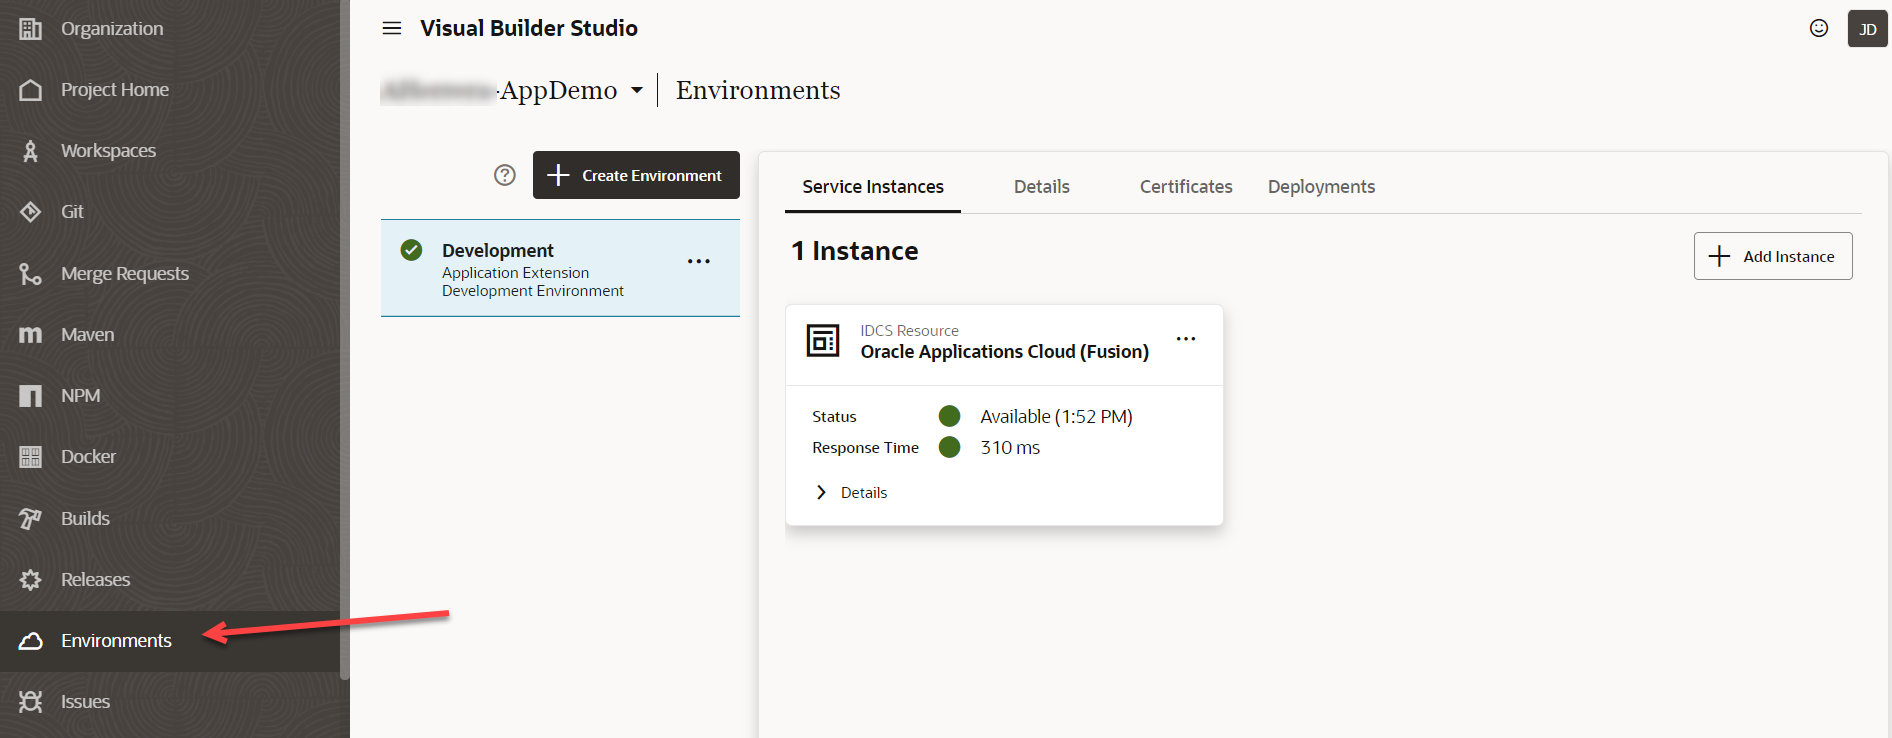Click the IDCS Resource label
The width and height of the screenshot is (1892, 738).
[x=909, y=331]
